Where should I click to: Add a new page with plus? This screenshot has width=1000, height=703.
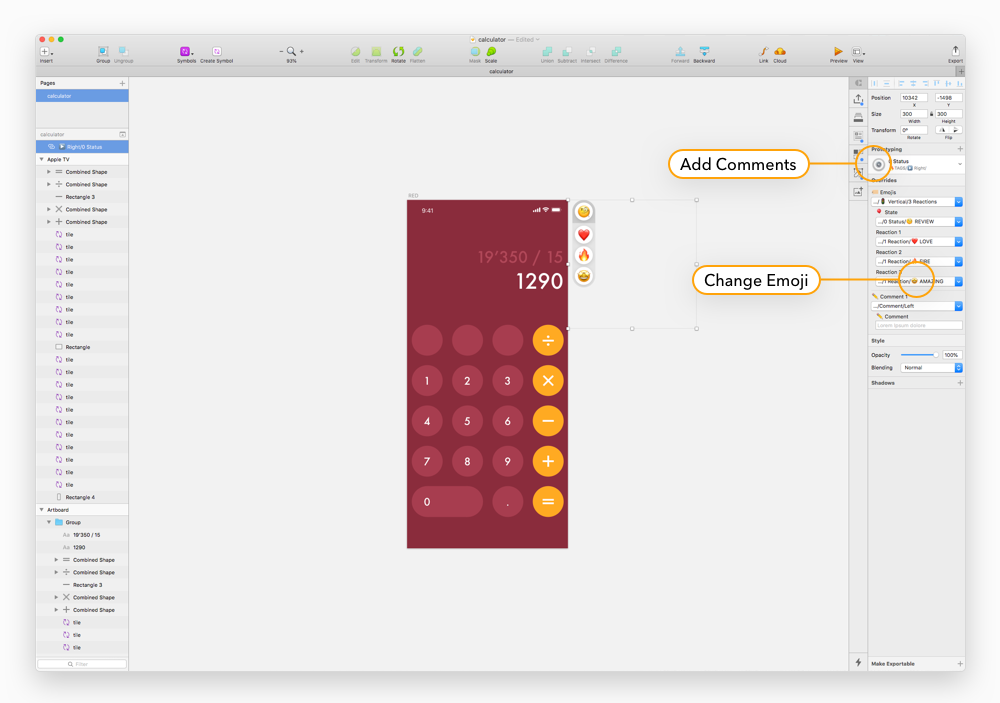click(x=122, y=83)
